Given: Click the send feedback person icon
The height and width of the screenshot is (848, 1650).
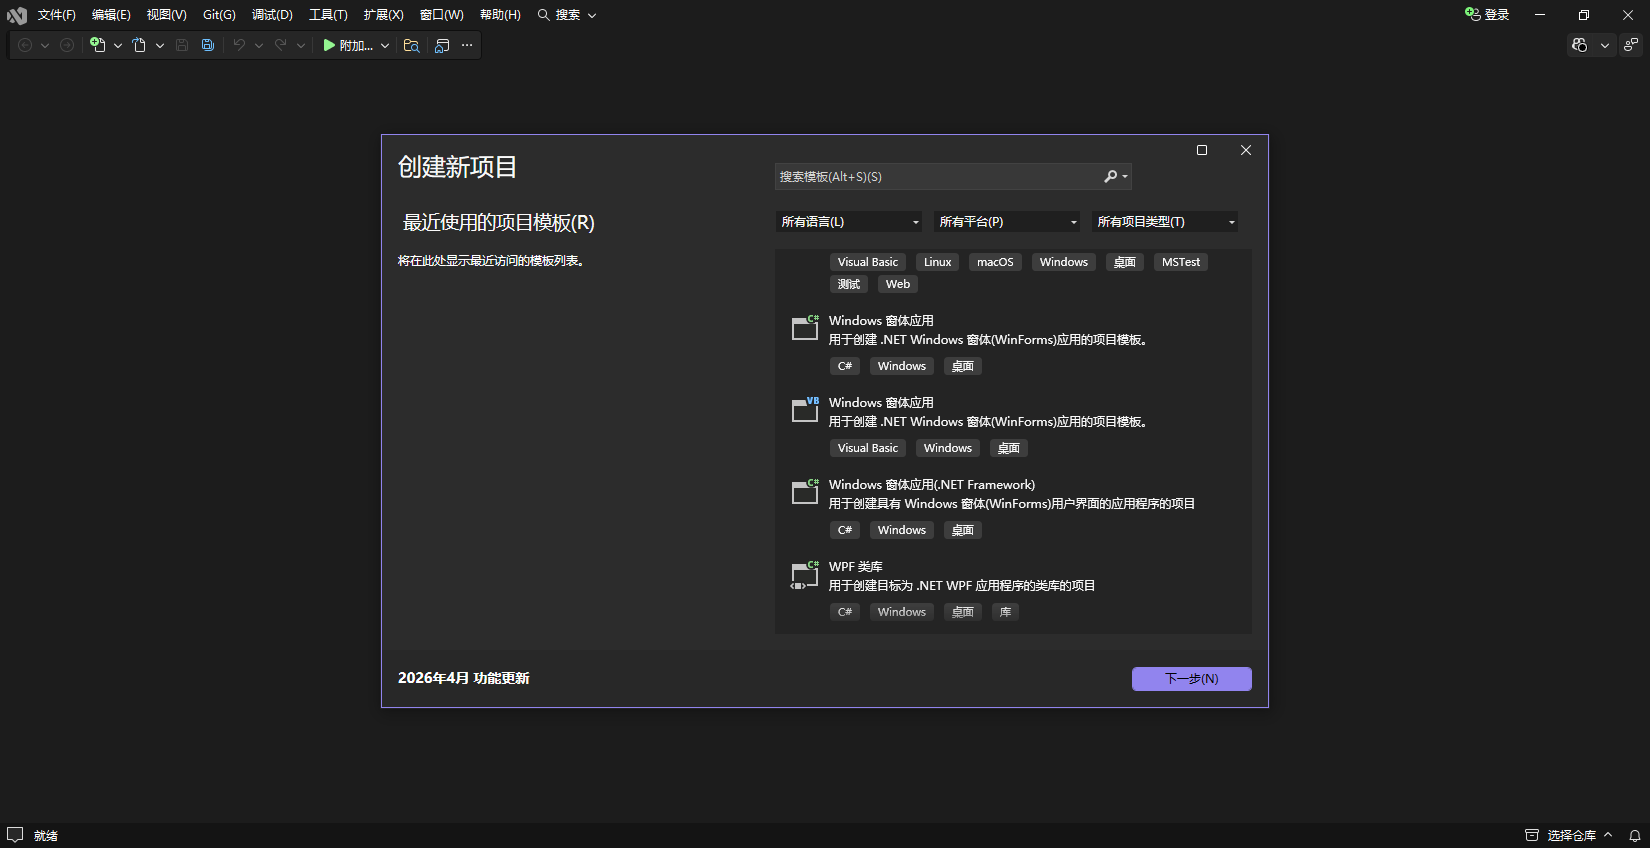Looking at the screenshot, I should (1631, 45).
